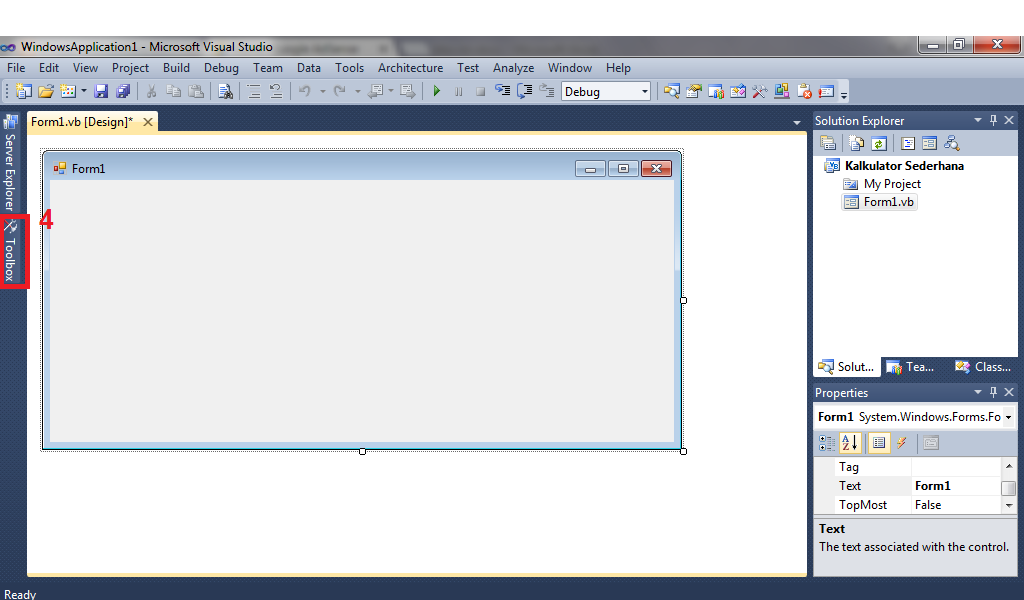
Task: Open the File menu
Action: (x=16, y=68)
